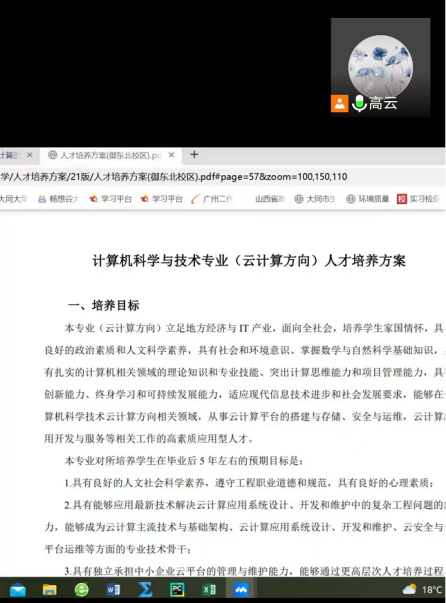
Task: Open Microsoft Word from the taskbar
Action: 113,590
